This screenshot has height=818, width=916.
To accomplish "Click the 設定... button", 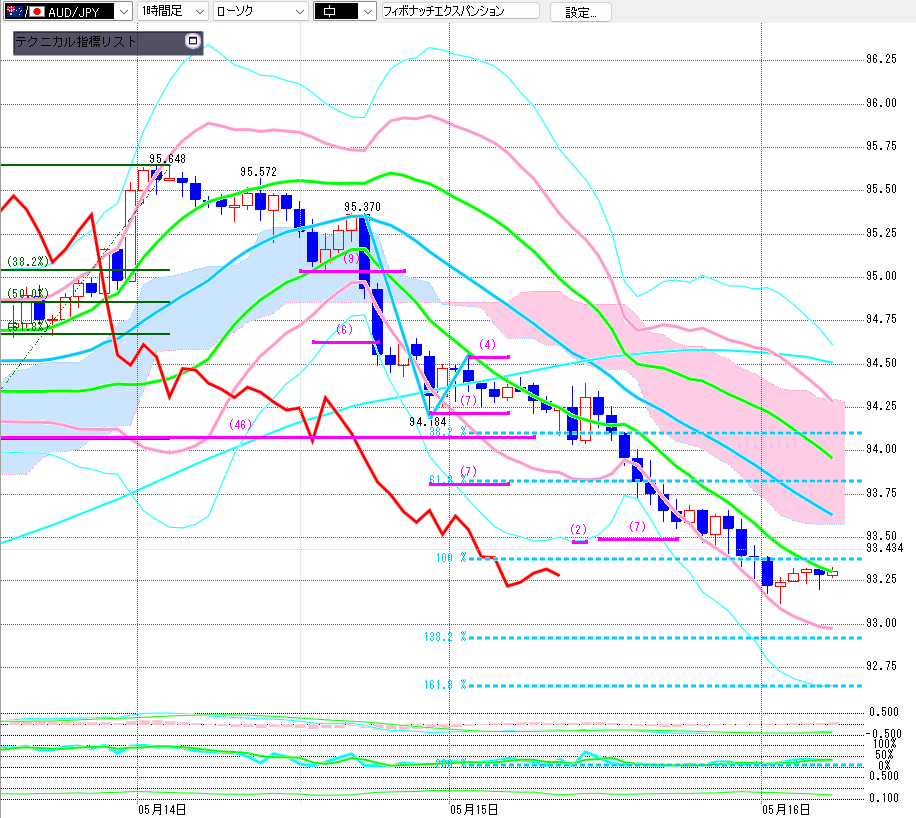I will 581,12.
